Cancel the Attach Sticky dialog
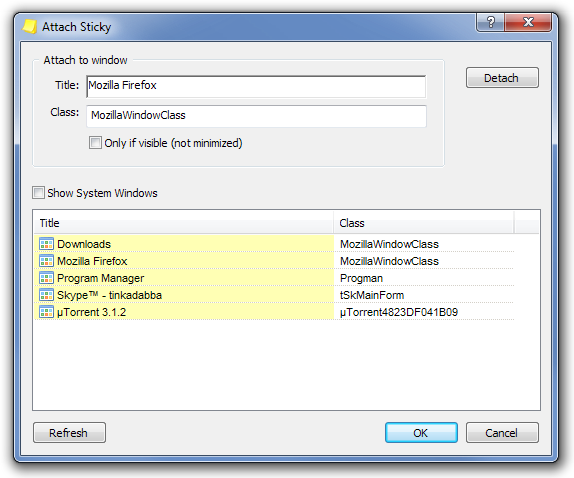Viewport: 574px width, 478px height. point(502,433)
